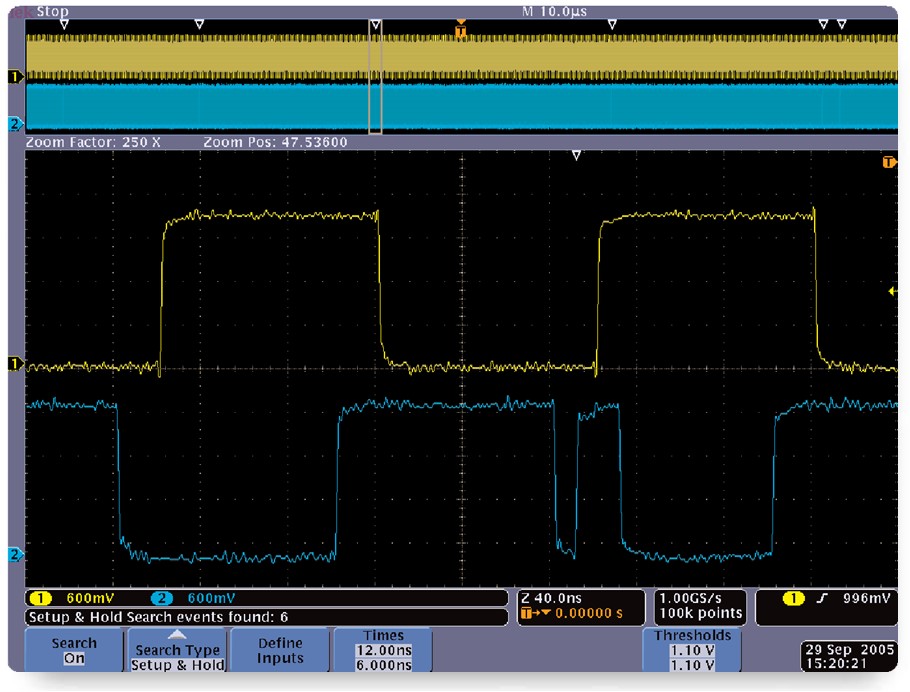Click the M 10.0µs timebase readout

[x=554, y=12]
